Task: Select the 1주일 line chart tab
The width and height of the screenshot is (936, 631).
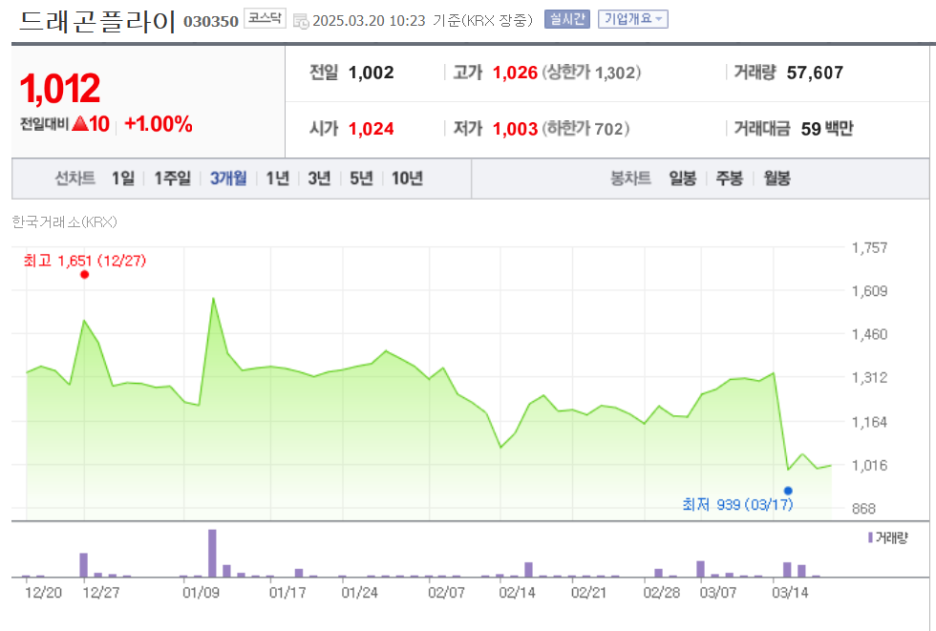Action: (x=173, y=178)
